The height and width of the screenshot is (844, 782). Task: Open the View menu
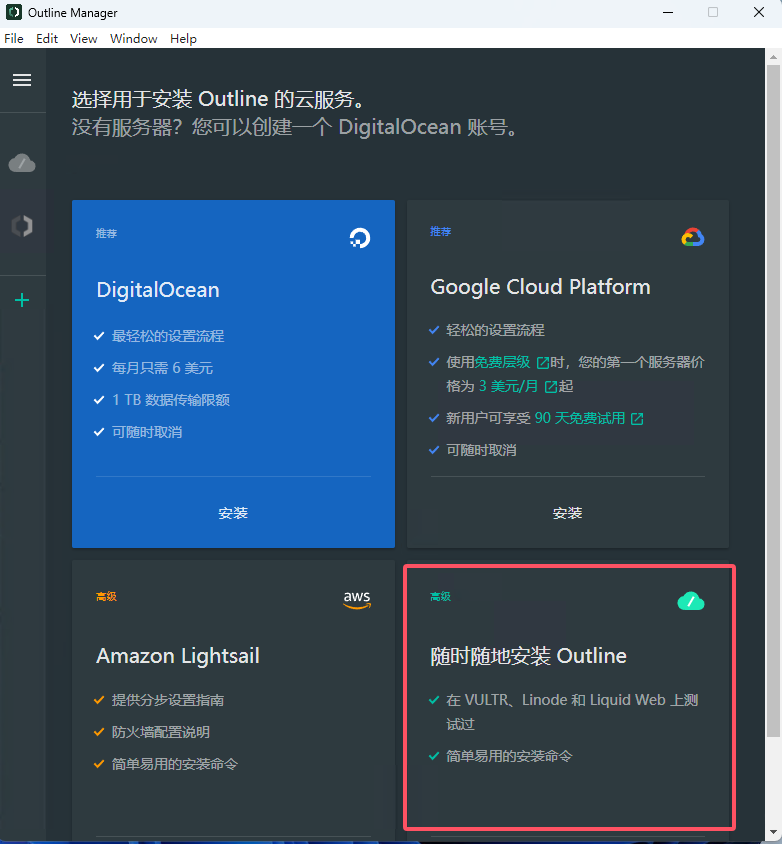[x=83, y=39]
